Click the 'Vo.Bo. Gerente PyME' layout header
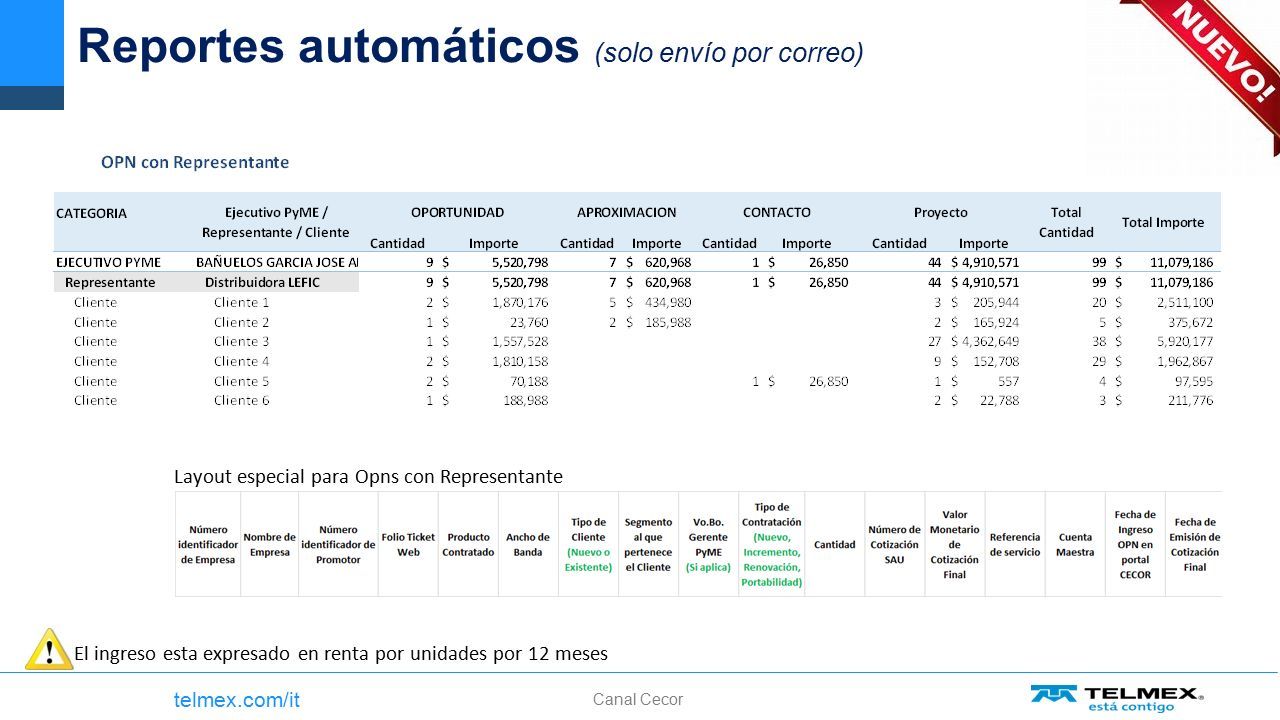This screenshot has height=720, width=1280. tap(708, 544)
